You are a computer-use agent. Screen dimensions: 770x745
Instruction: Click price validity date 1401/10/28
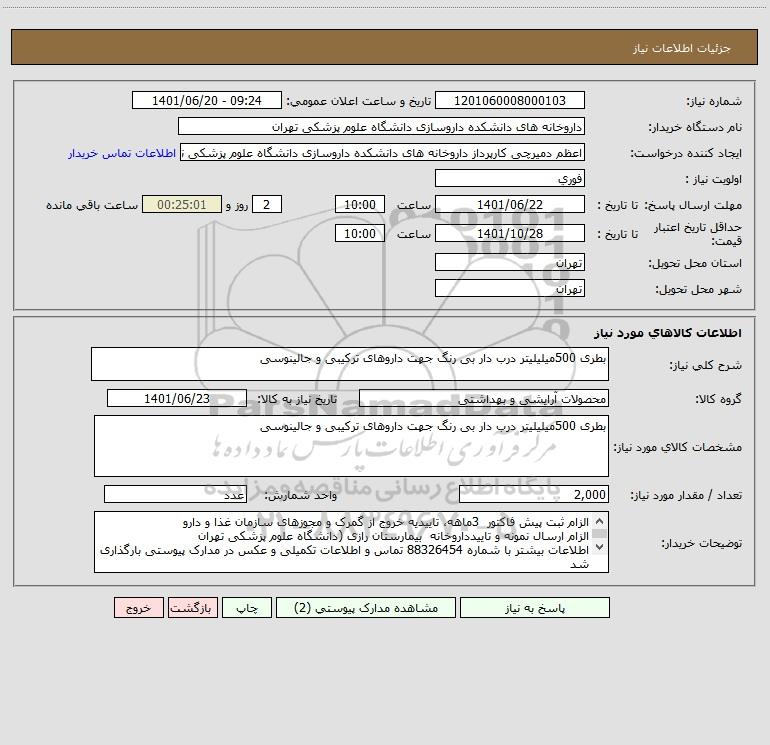pyautogui.click(x=510, y=233)
